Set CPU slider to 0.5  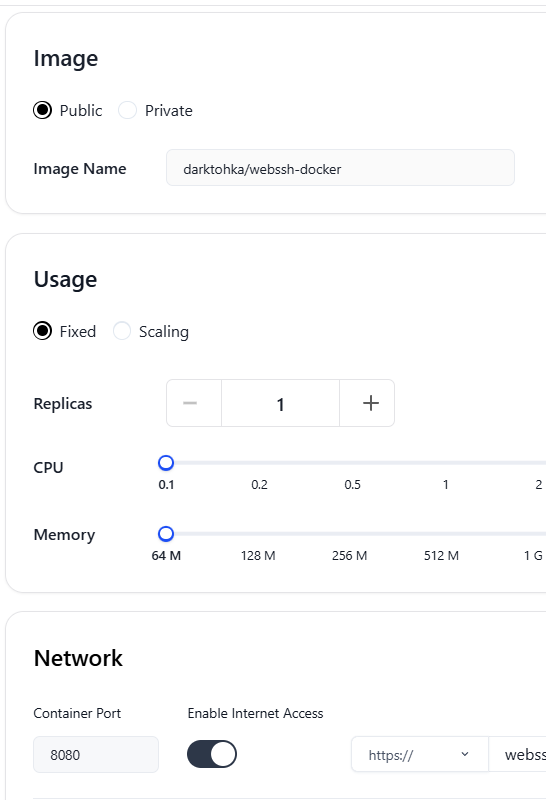click(352, 463)
